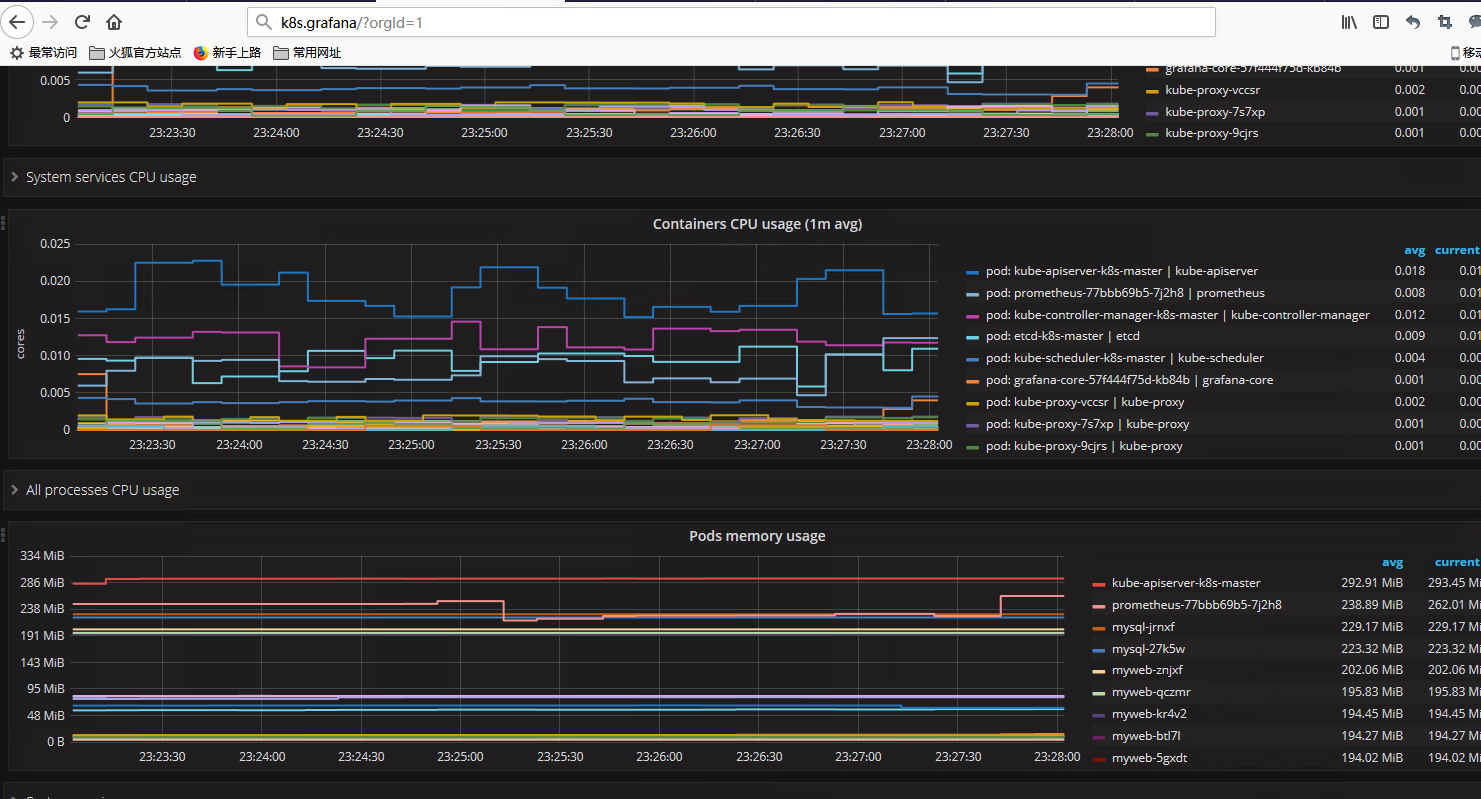Toggle kube-apiserver-k8s-master memory series
The height and width of the screenshot is (799, 1481).
[1186, 583]
